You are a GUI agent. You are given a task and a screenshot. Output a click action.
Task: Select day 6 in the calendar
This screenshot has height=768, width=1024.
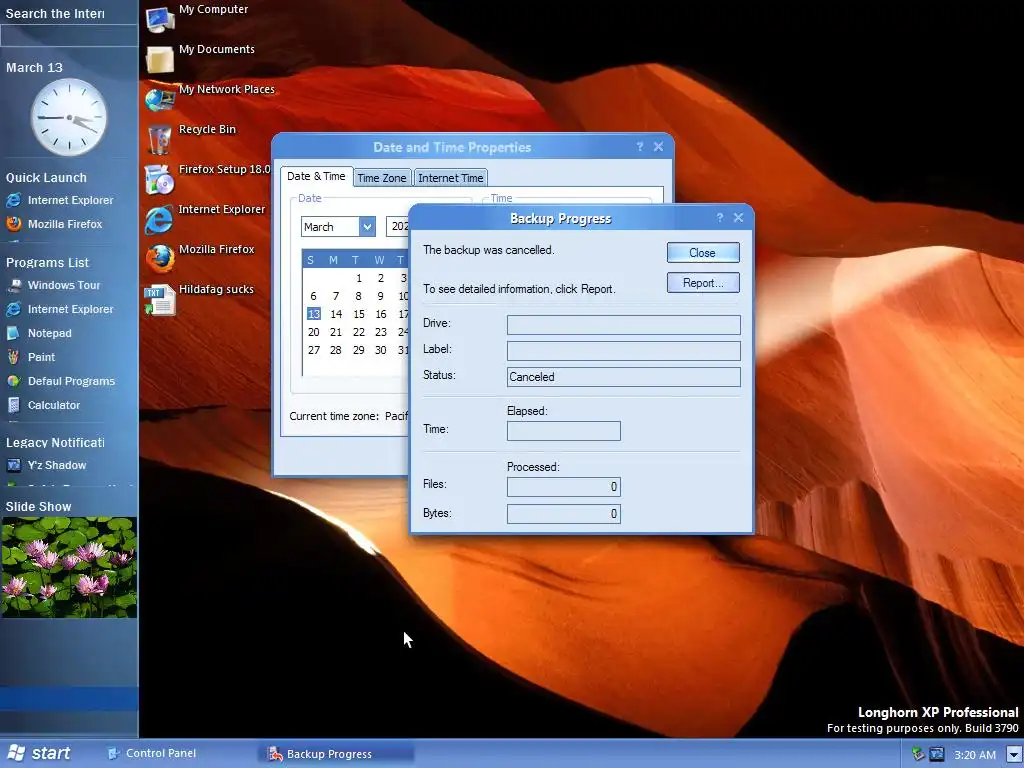click(x=313, y=296)
